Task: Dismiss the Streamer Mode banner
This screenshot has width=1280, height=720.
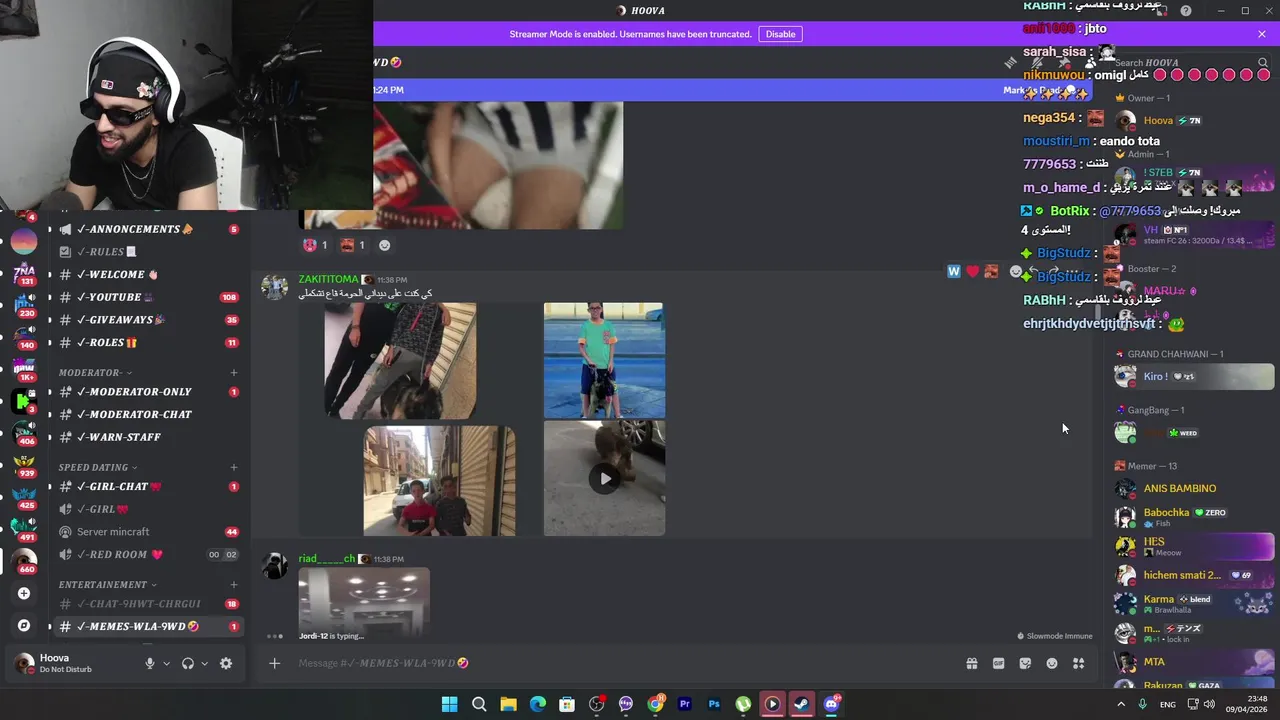Action: 1262,34
